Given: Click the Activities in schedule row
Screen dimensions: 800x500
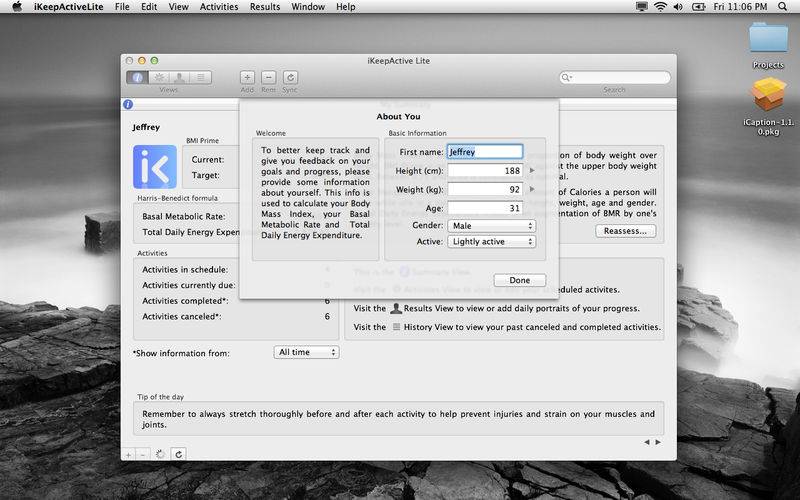Looking at the screenshot, I should pyautogui.click(x=236, y=269).
